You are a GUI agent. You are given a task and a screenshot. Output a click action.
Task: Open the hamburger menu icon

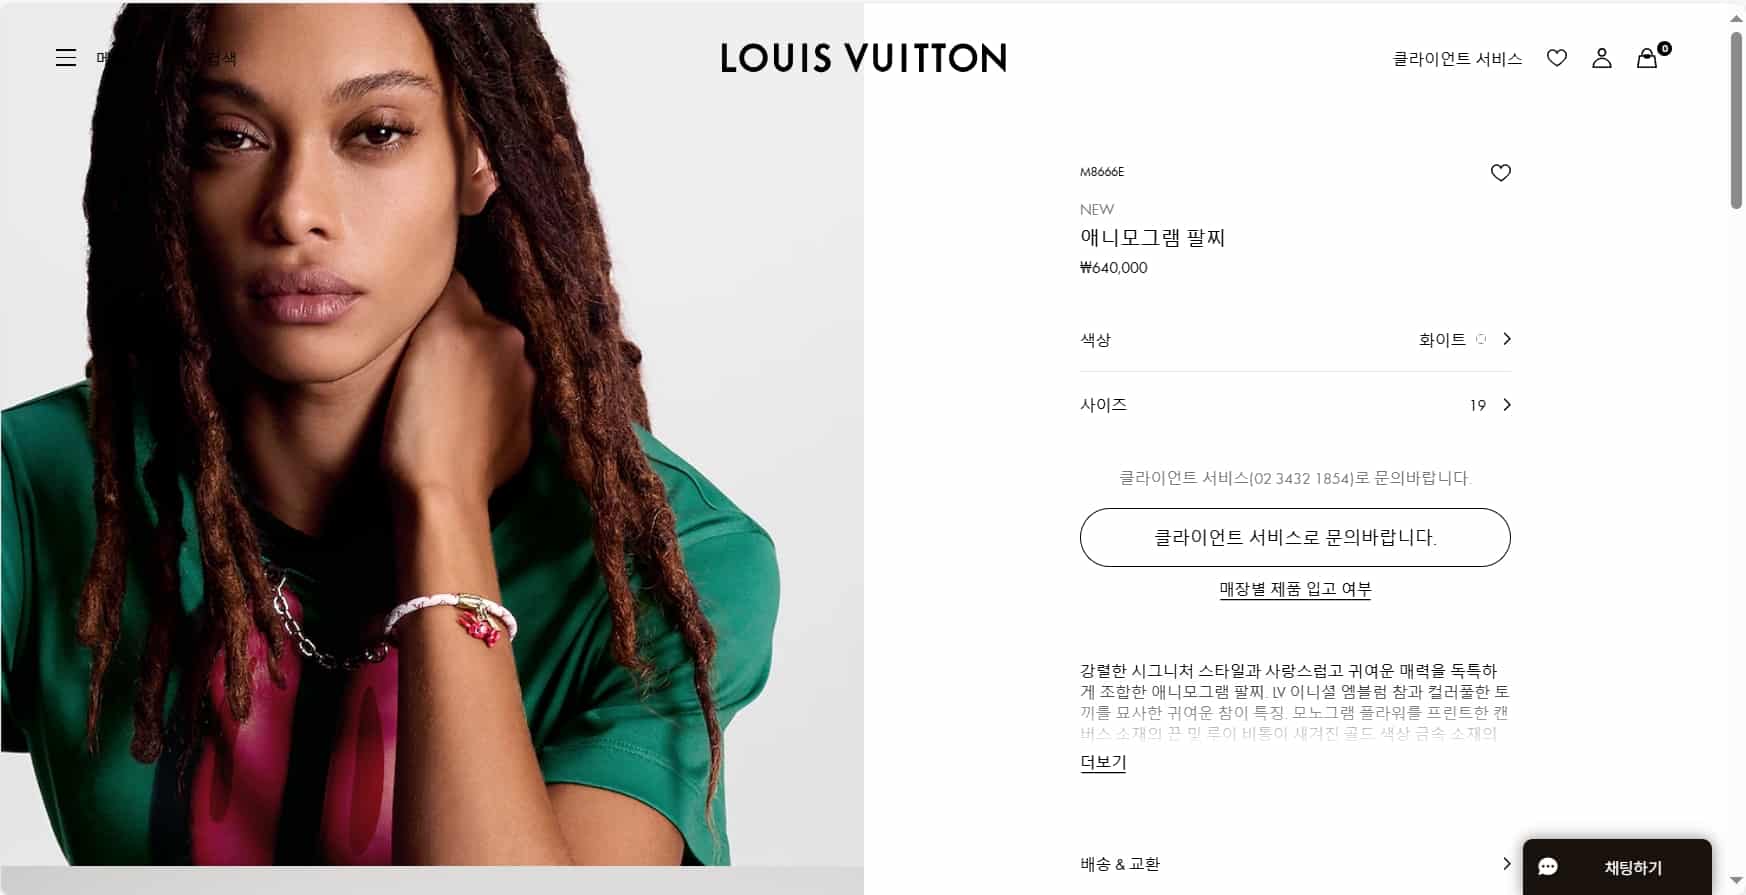coord(66,58)
